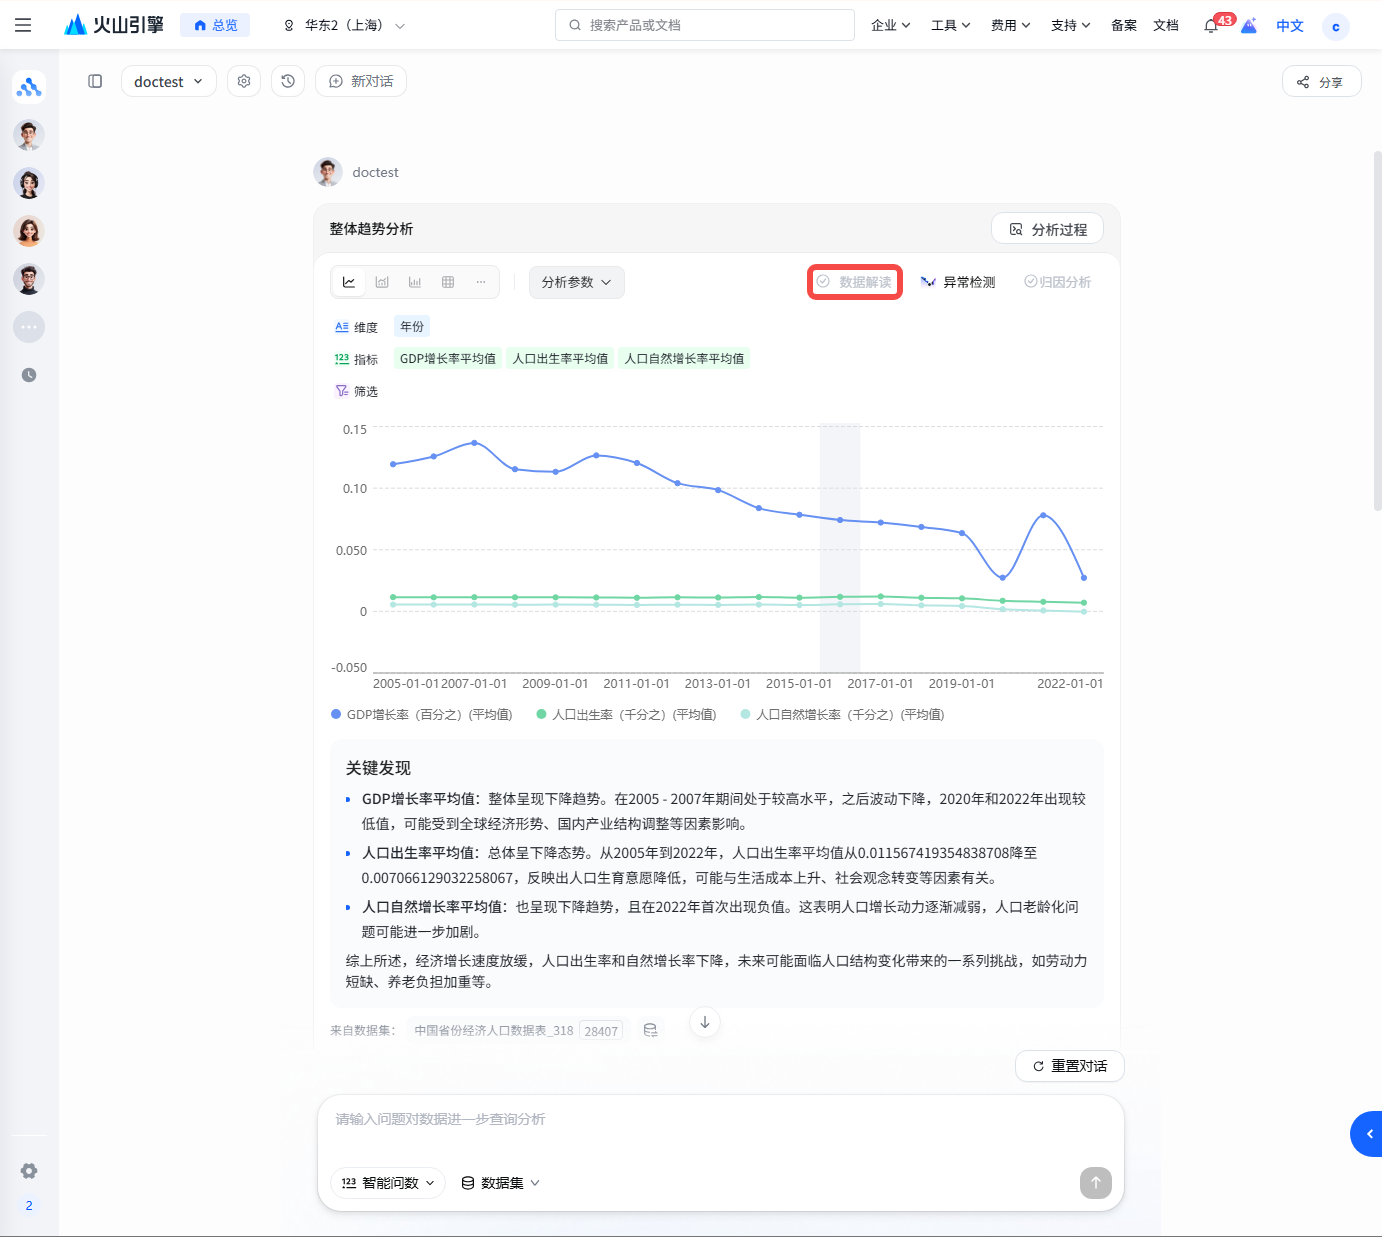Open the 备案 menu item

click(x=1124, y=25)
